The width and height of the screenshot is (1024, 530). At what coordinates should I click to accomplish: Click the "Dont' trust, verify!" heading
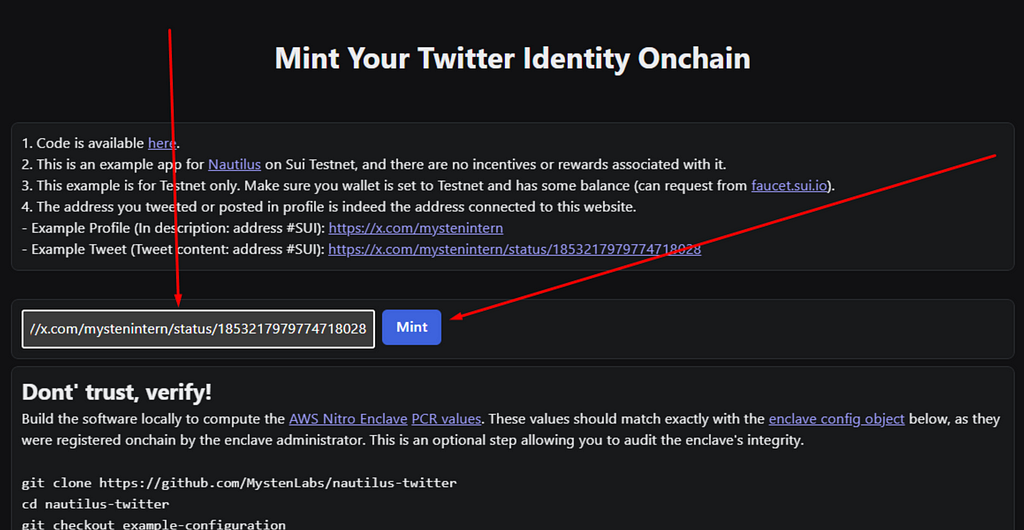click(116, 392)
